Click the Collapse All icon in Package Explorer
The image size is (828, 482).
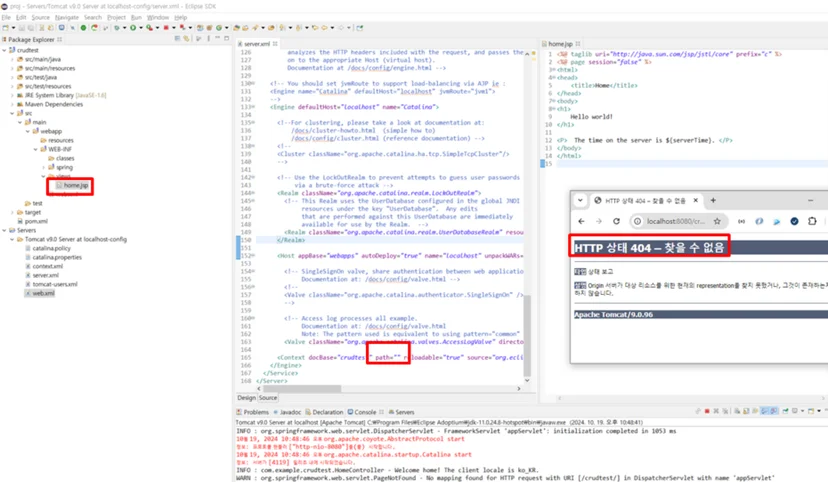177,39
